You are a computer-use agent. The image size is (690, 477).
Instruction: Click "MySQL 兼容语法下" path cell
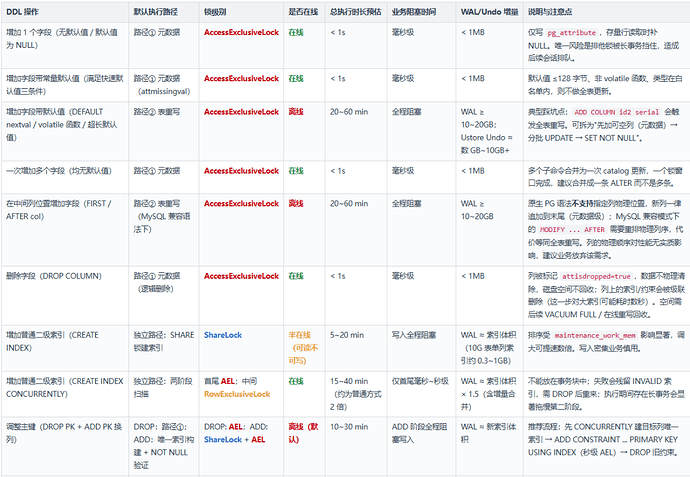pos(164,230)
